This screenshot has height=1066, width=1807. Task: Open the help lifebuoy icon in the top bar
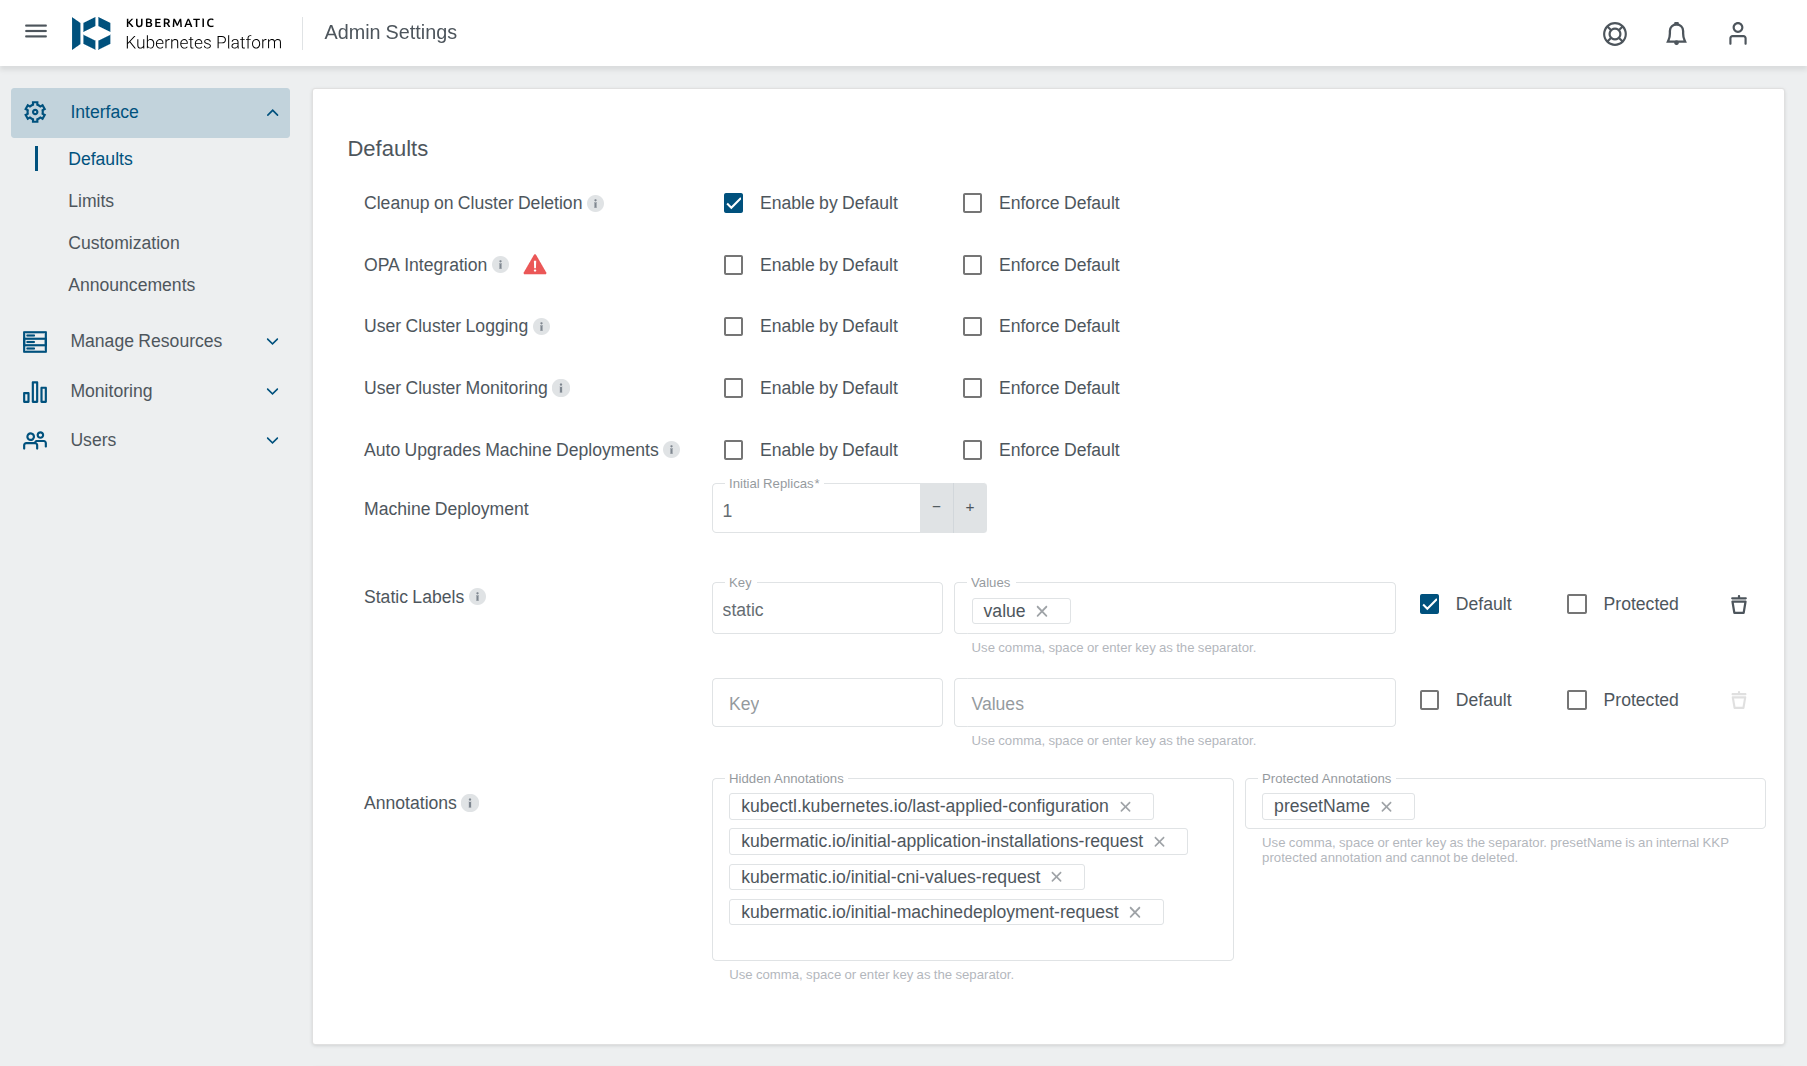(x=1614, y=33)
